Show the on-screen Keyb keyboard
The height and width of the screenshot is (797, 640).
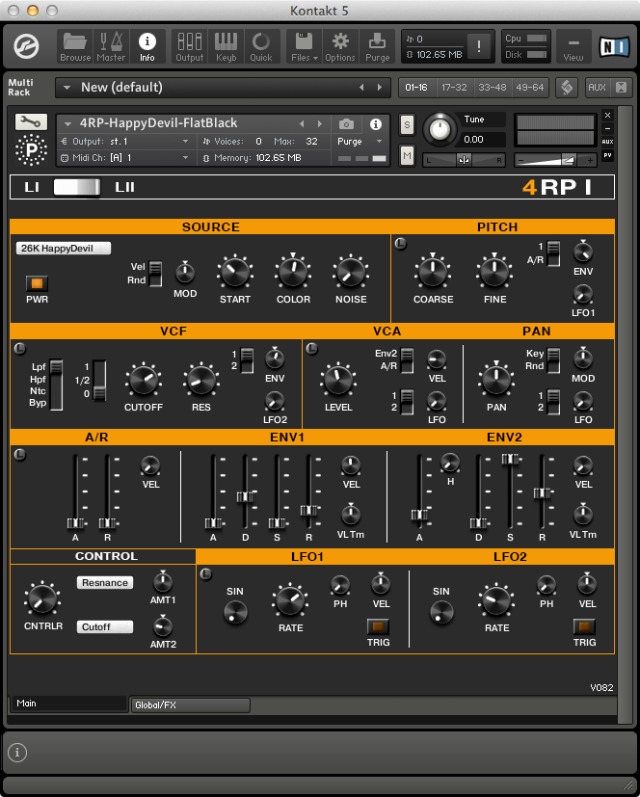point(226,46)
